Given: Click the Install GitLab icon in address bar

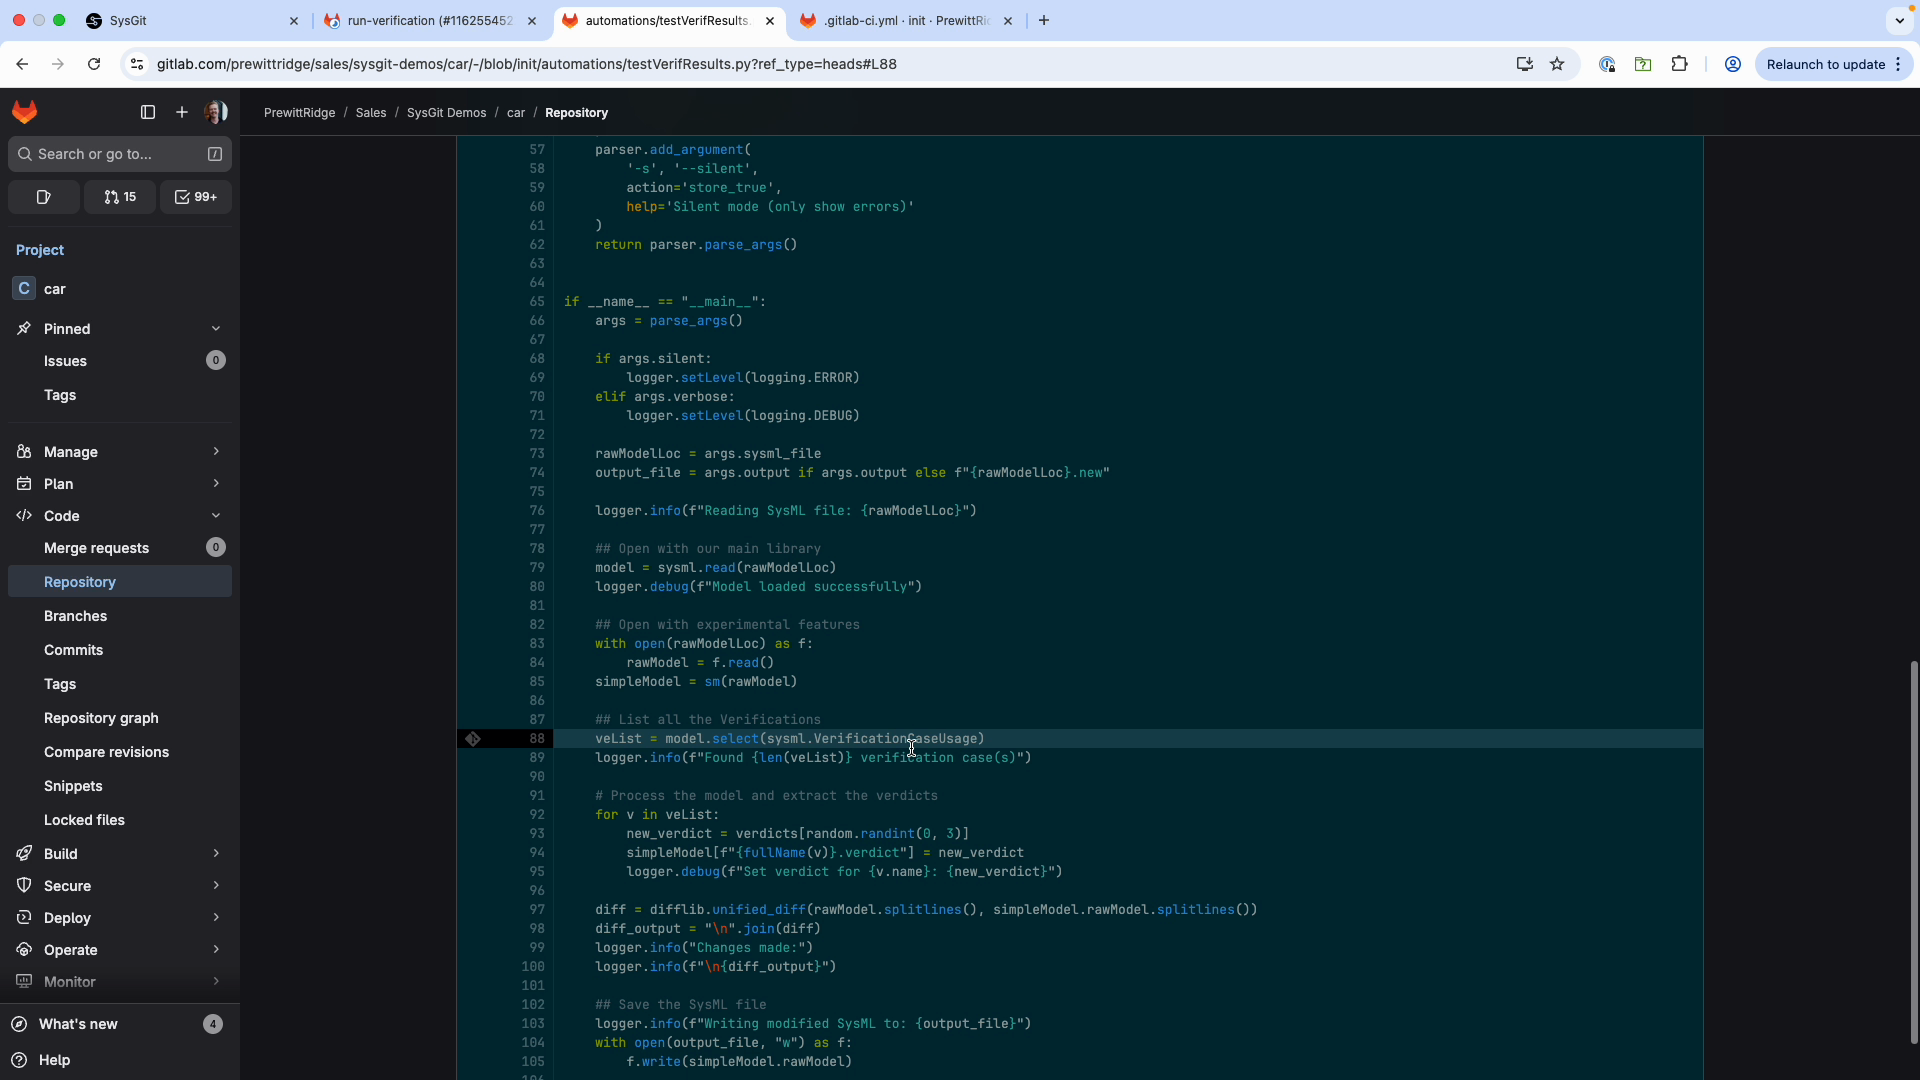Looking at the screenshot, I should click(1524, 64).
